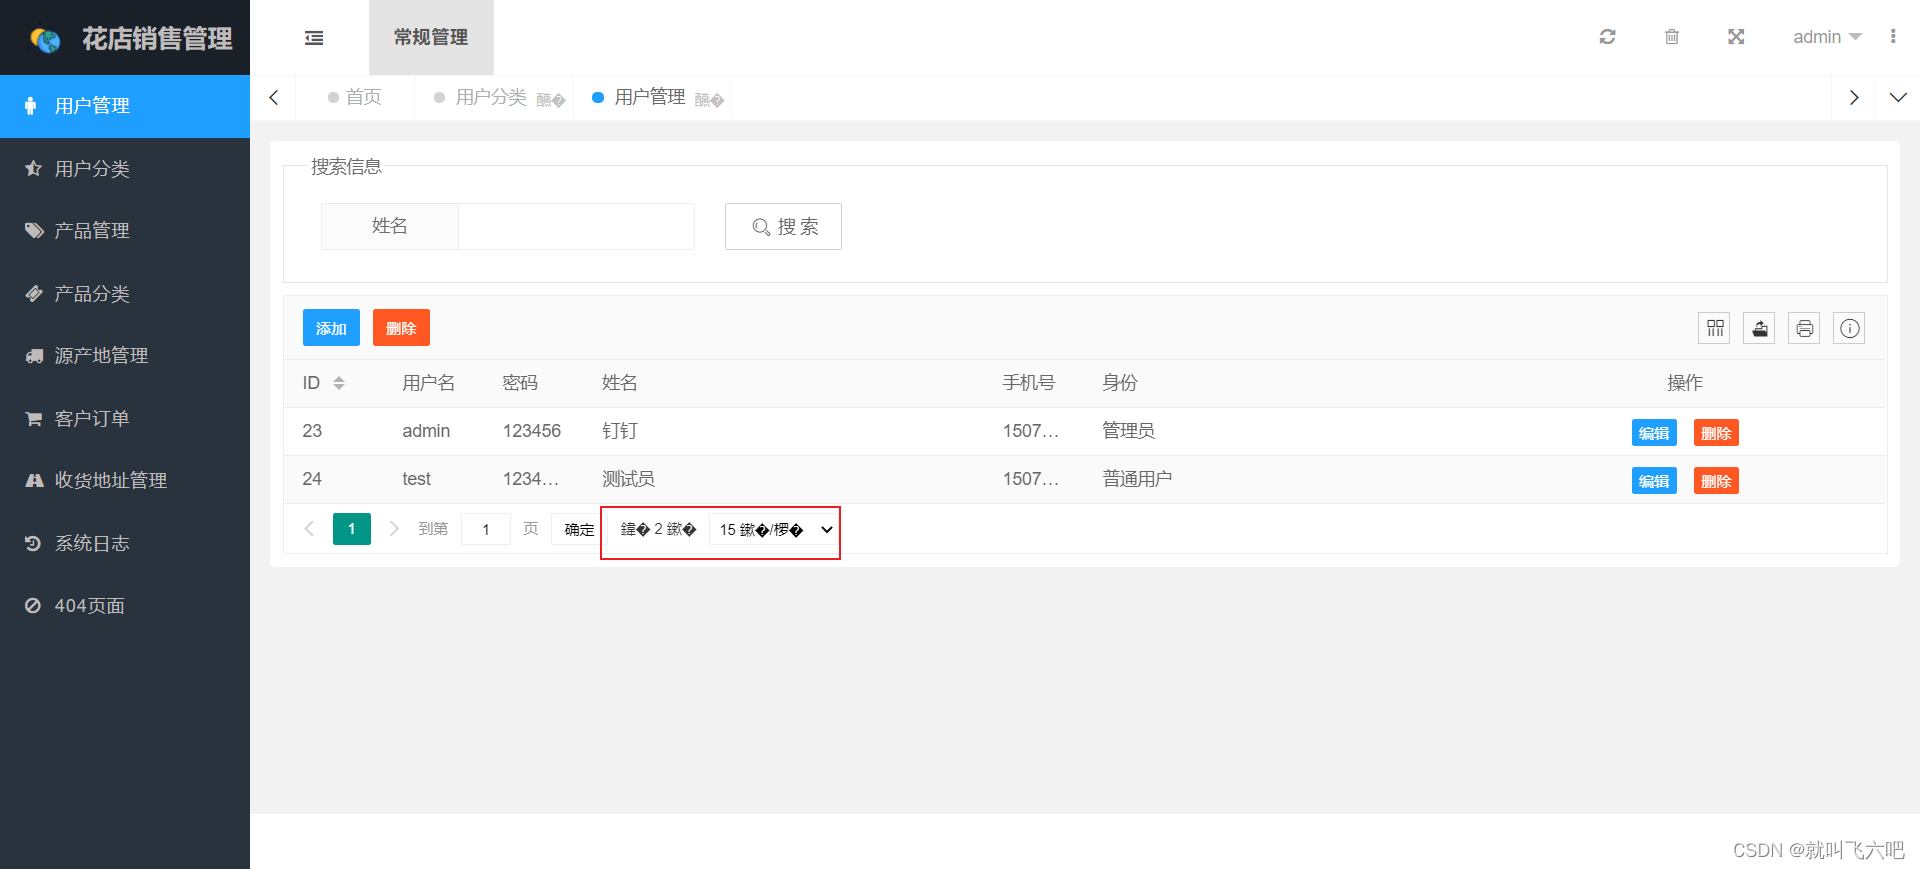This screenshot has height=869, width=1920.
Task: Click the 钉钉 name cell
Action: coord(620,431)
